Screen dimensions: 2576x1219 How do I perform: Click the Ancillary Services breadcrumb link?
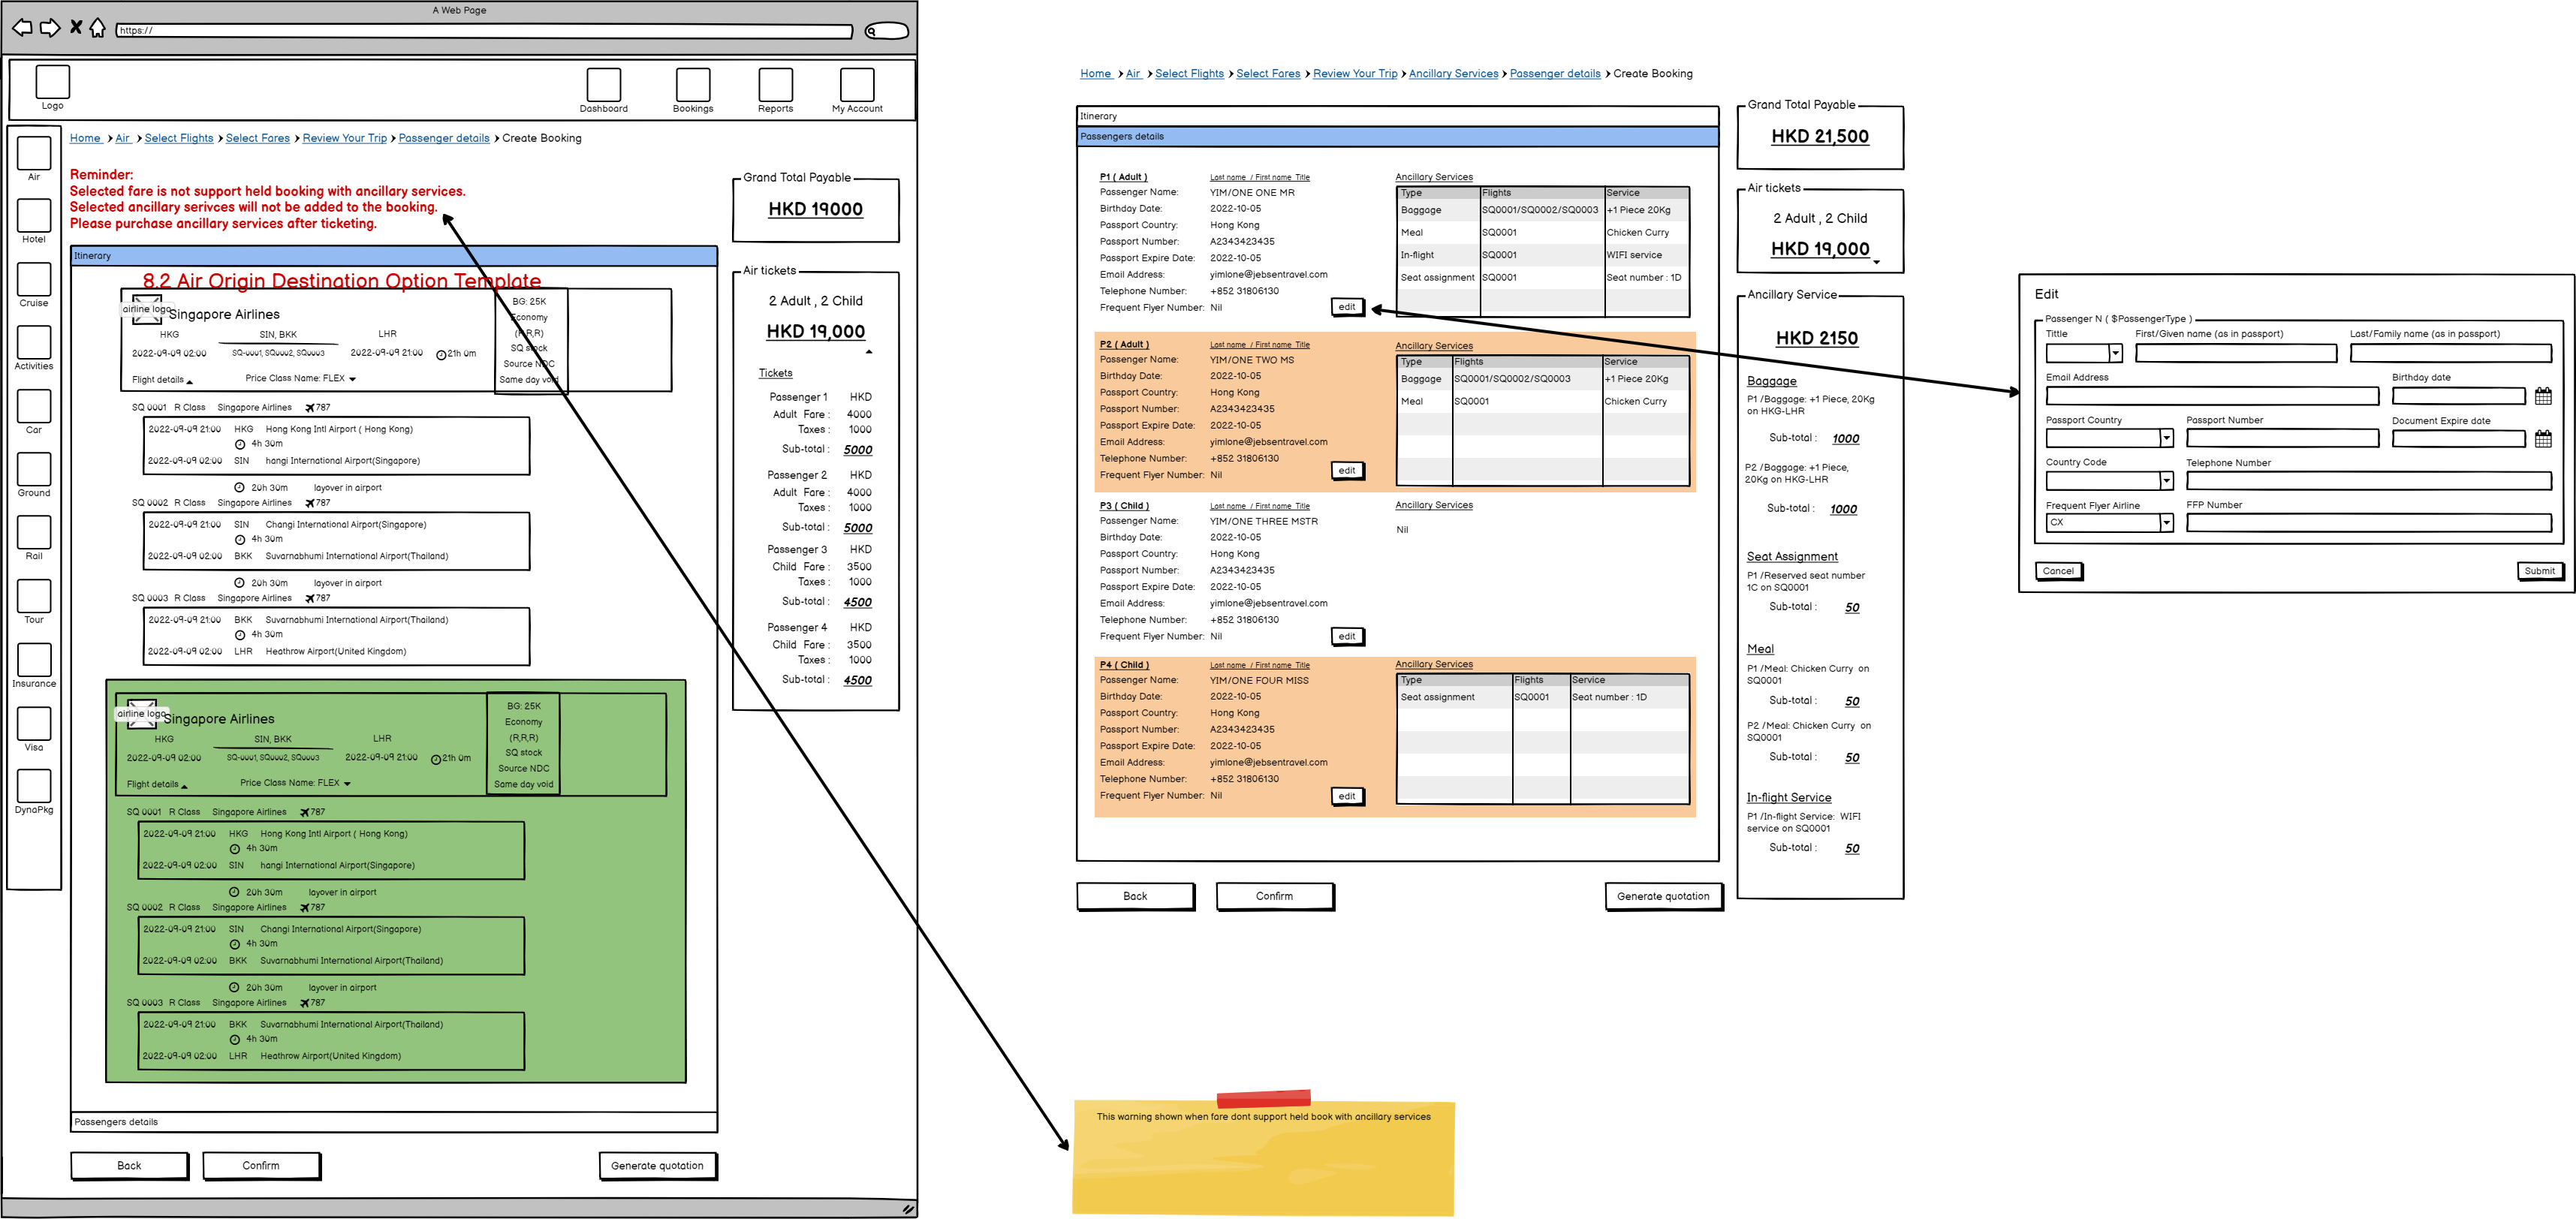[1453, 74]
